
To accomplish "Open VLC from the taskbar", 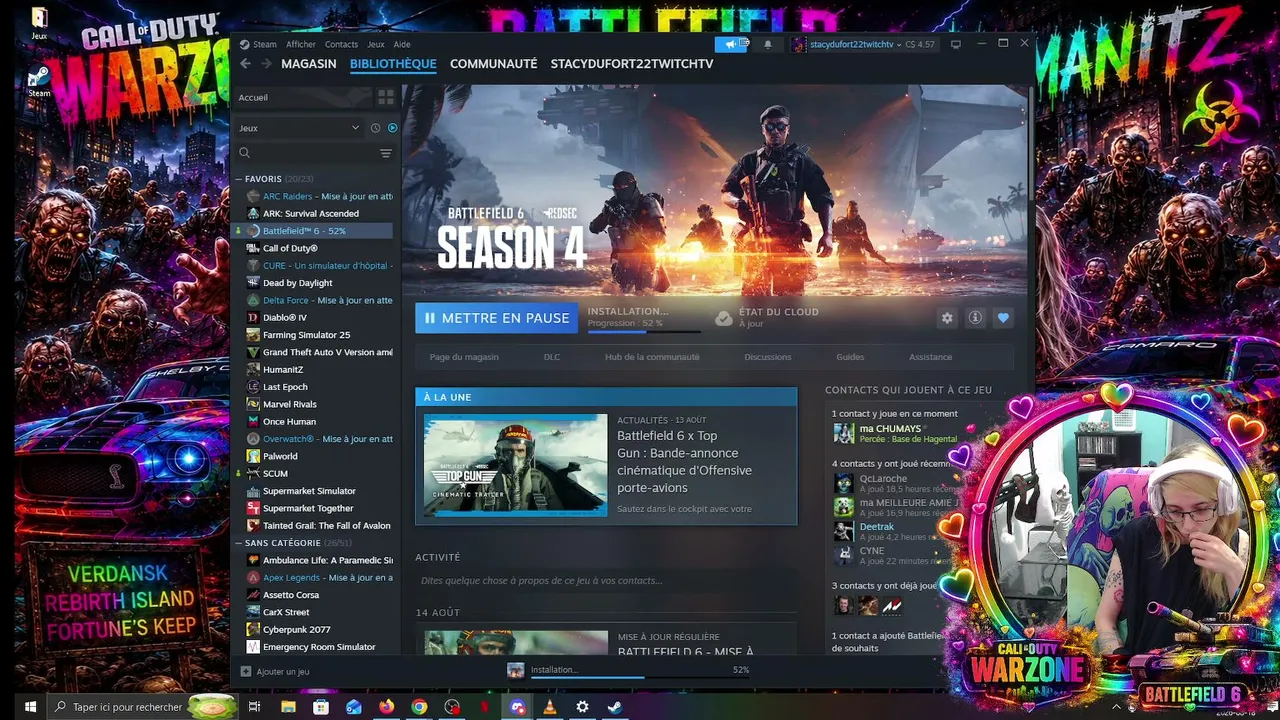I will click(549, 707).
